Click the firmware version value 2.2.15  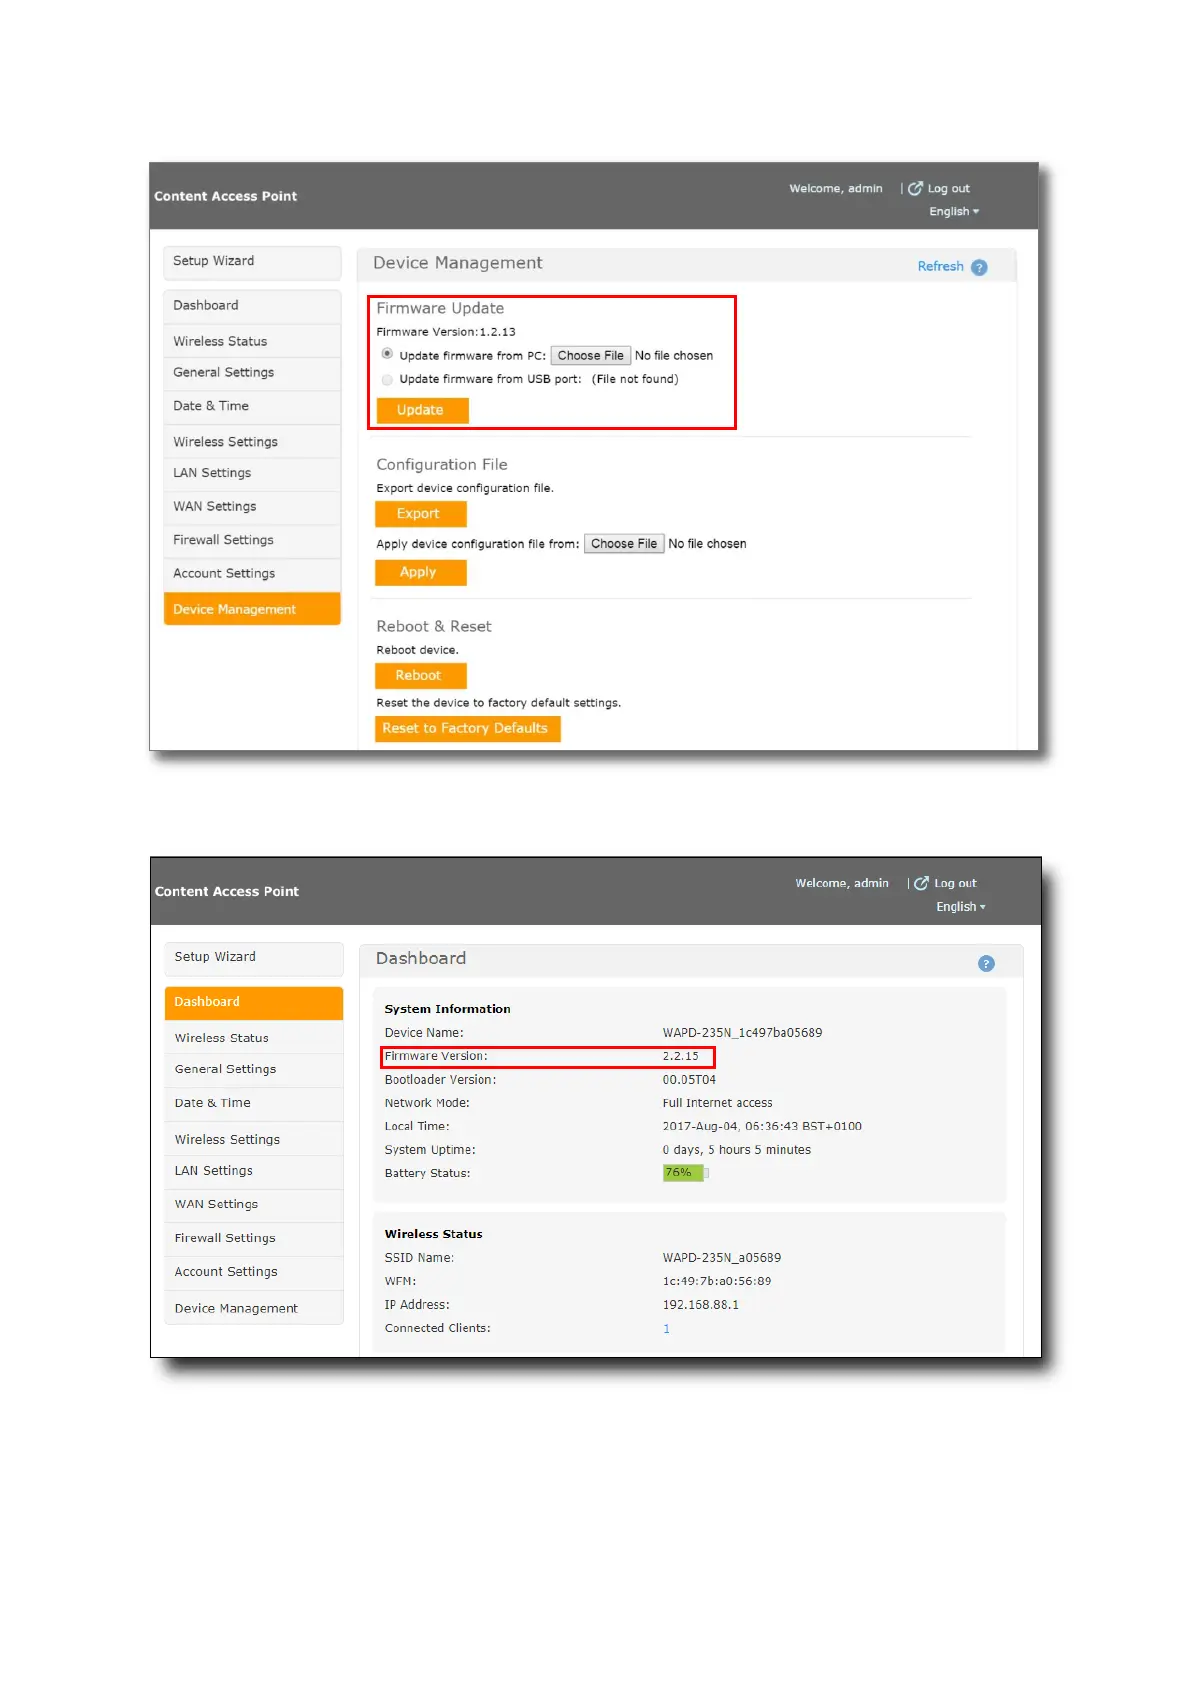click(681, 1056)
